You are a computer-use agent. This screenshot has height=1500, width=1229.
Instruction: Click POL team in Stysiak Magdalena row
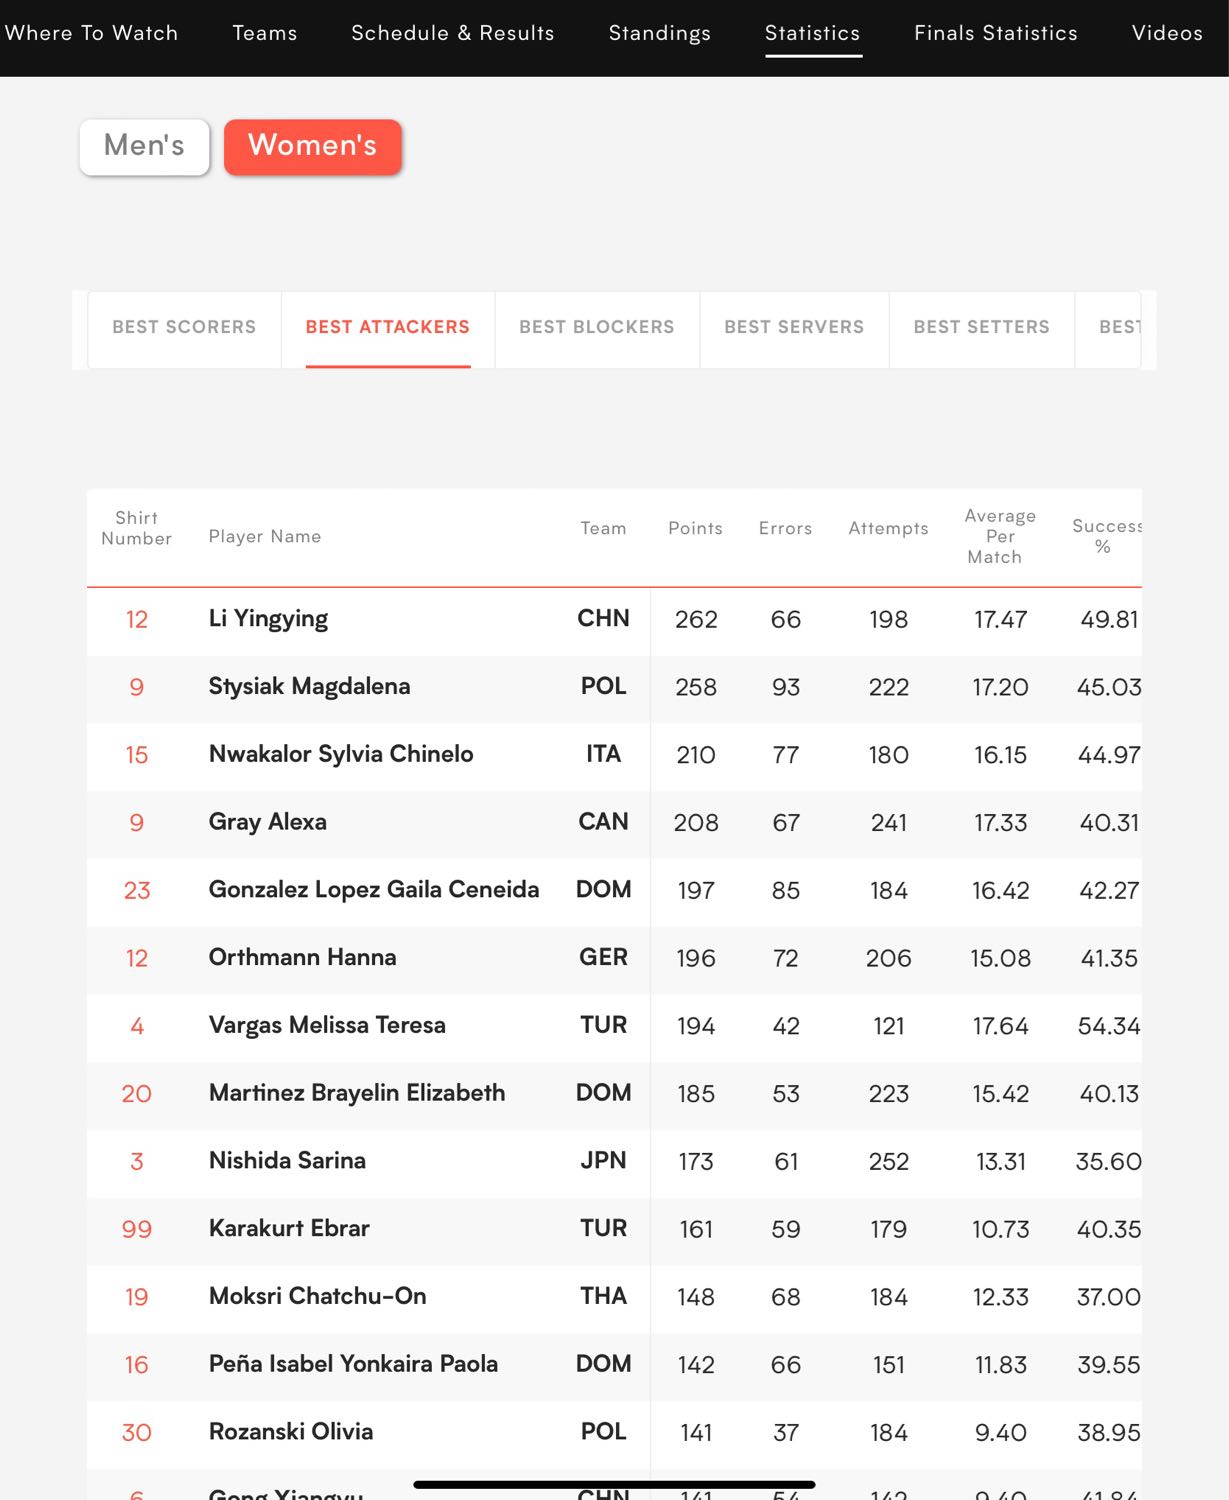(x=604, y=687)
